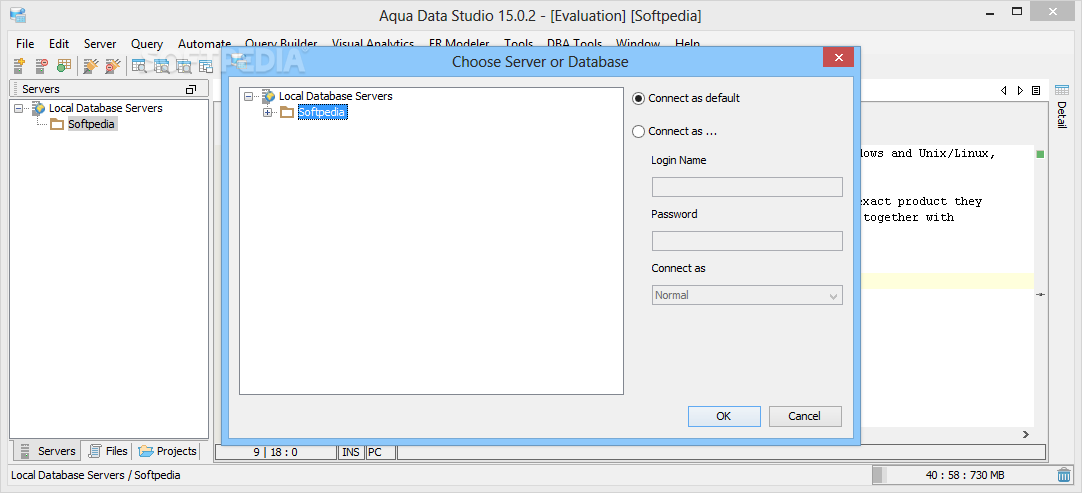Viewport: 1082px width, 493px height.
Task: Click the Softpedia folder icon in the dialog
Action: click(287, 113)
